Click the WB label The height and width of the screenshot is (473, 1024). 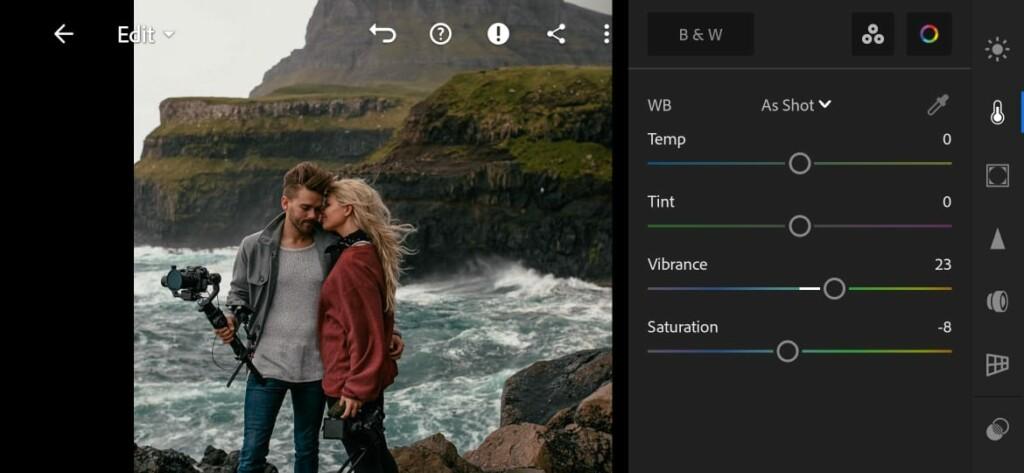tap(659, 105)
